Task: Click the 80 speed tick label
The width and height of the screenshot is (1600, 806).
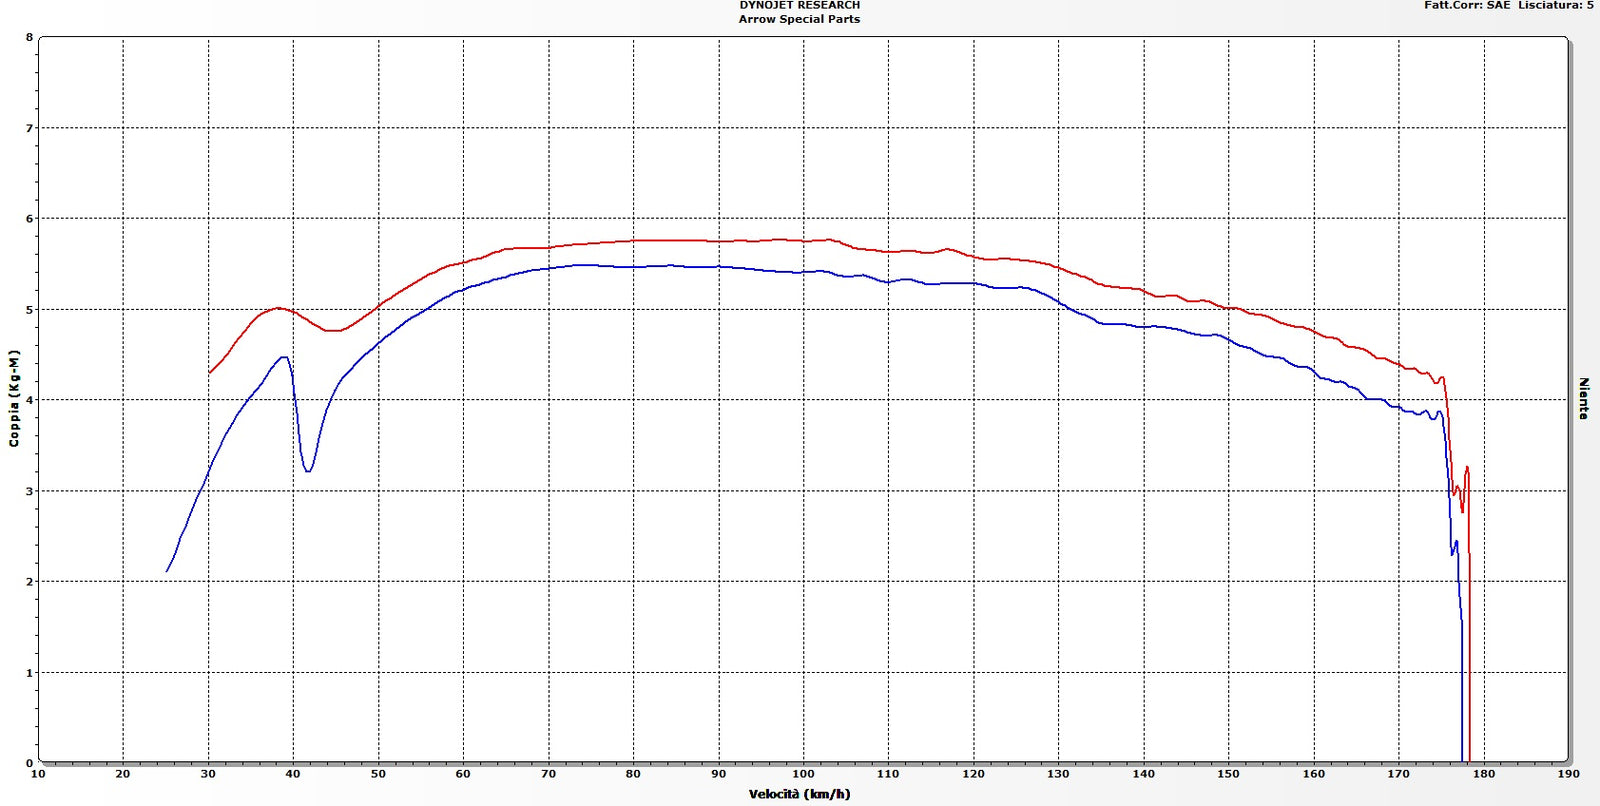Action: click(633, 774)
